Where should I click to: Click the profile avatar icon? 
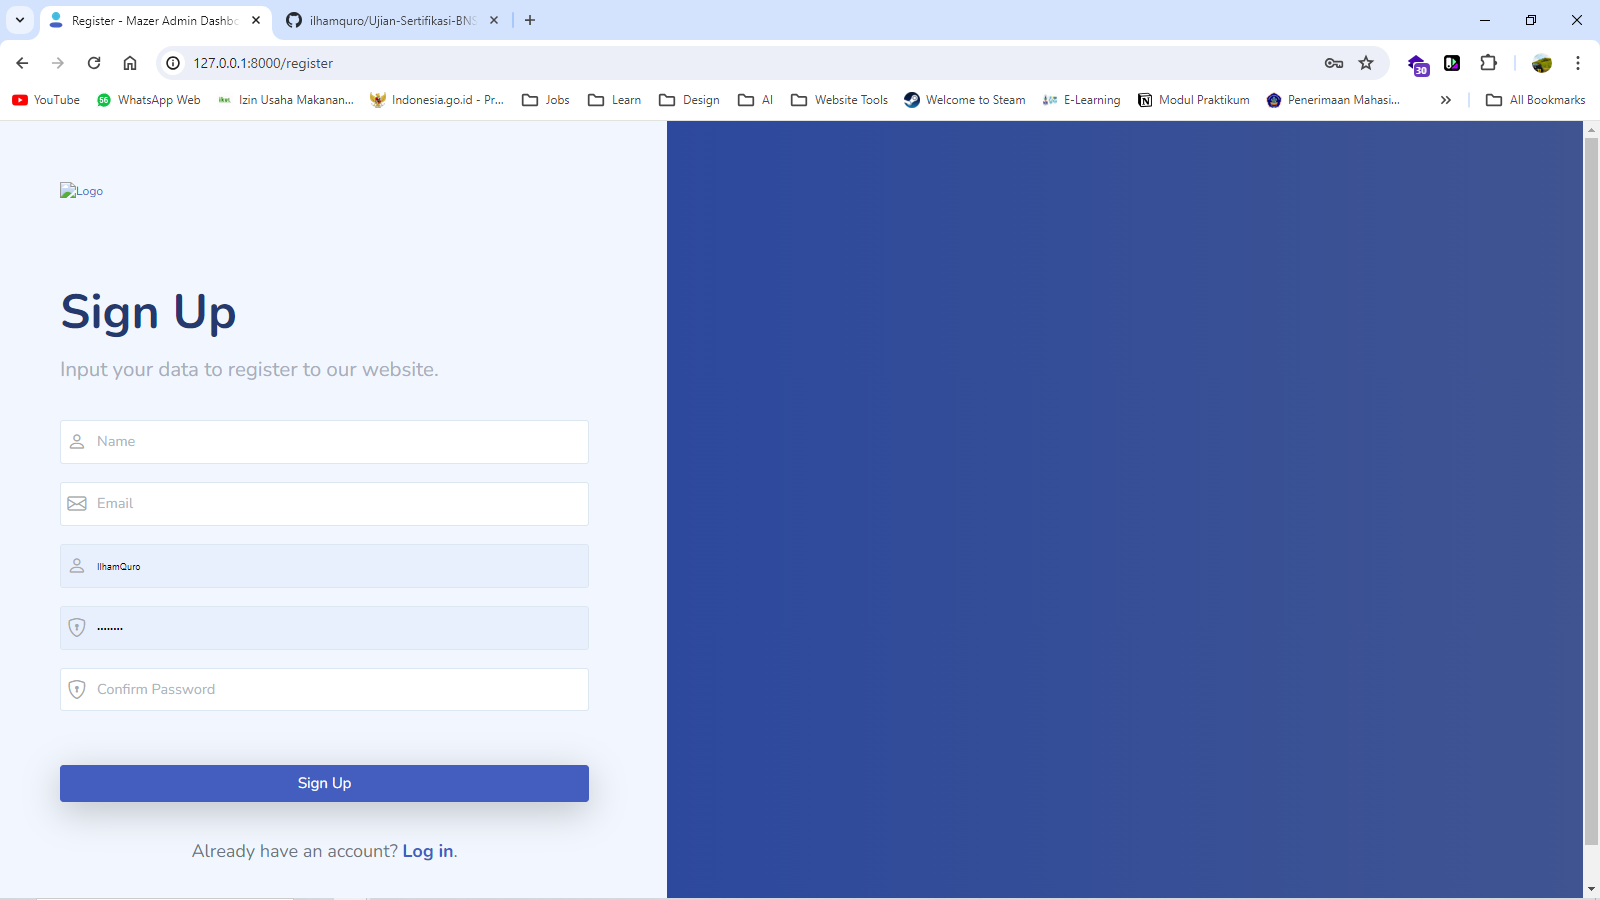pos(1542,63)
